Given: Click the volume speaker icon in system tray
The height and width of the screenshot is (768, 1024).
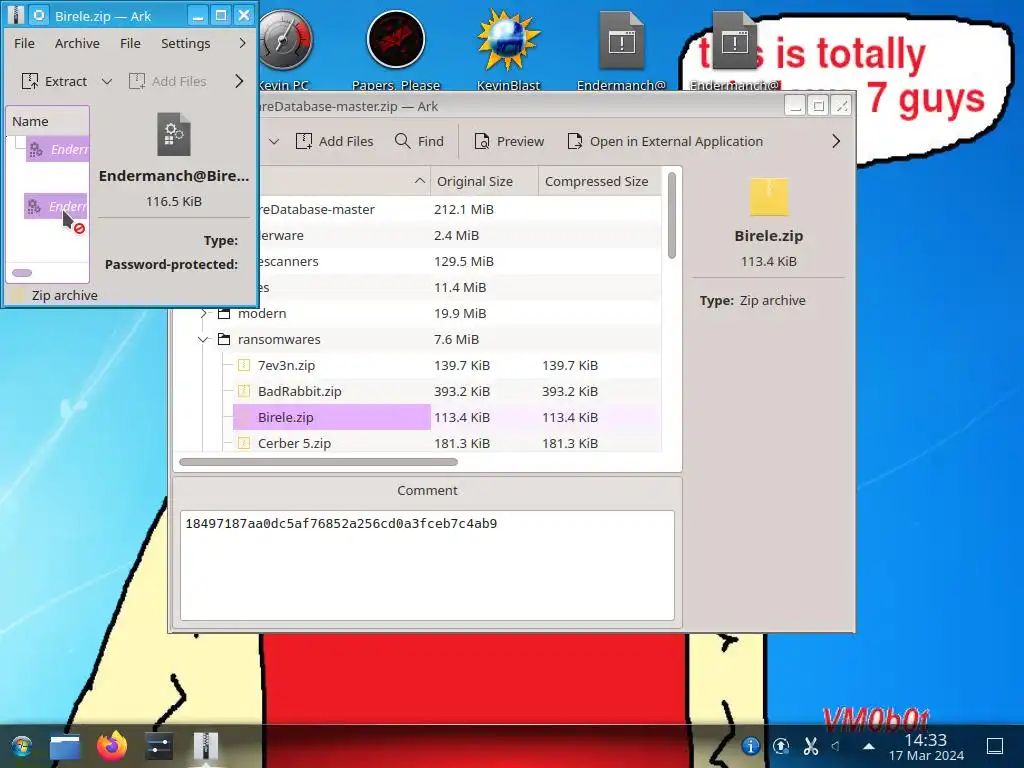Looking at the screenshot, I should pyautogui.click(x=836, y=746).
